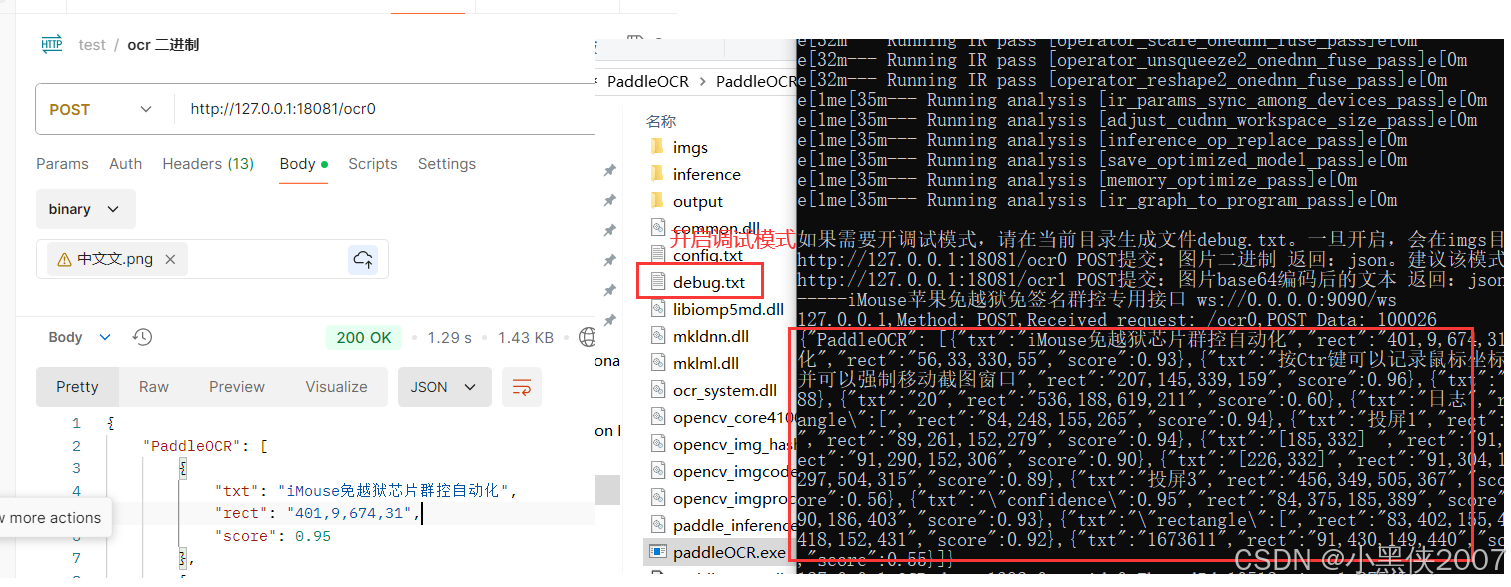This screenshot has height=587, width=1511.
Task: Click the HTTP request type icon
Action: [x=51, y=44]
